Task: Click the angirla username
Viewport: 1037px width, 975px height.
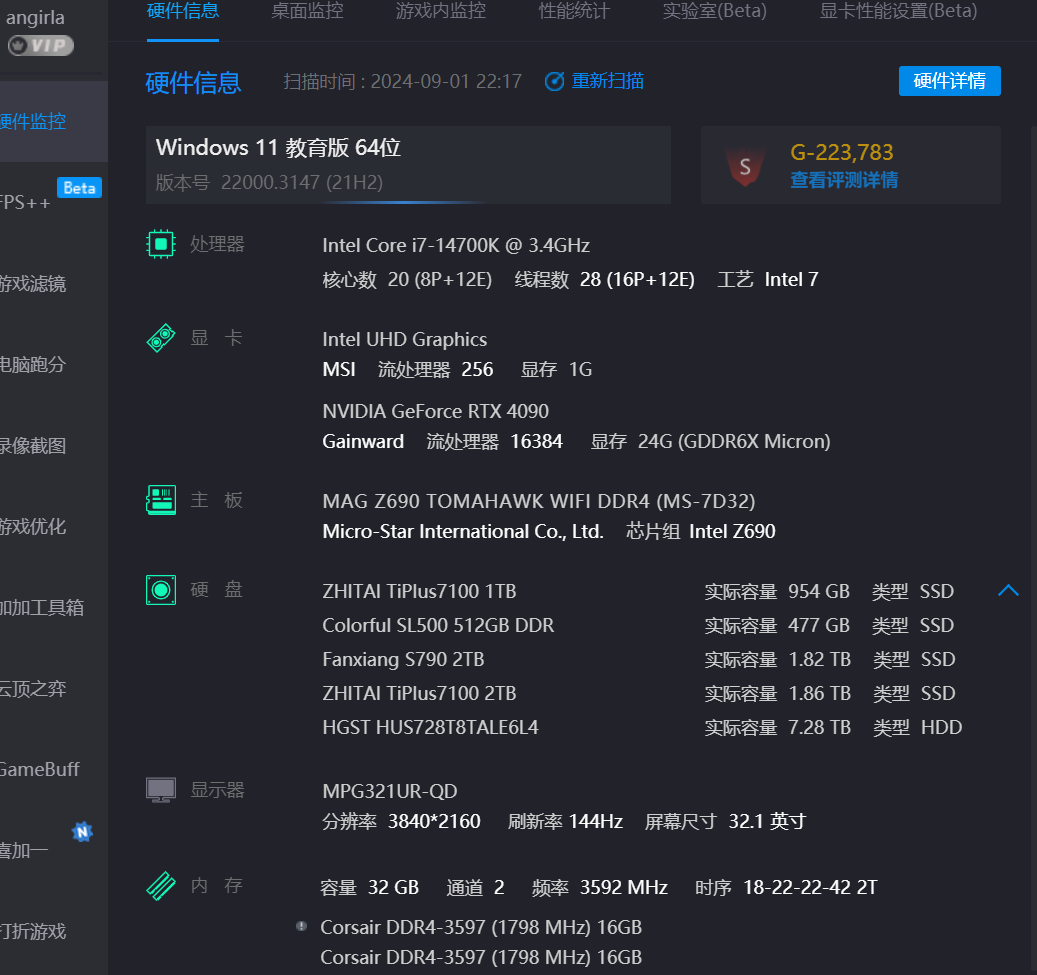Action: [35, 17]
